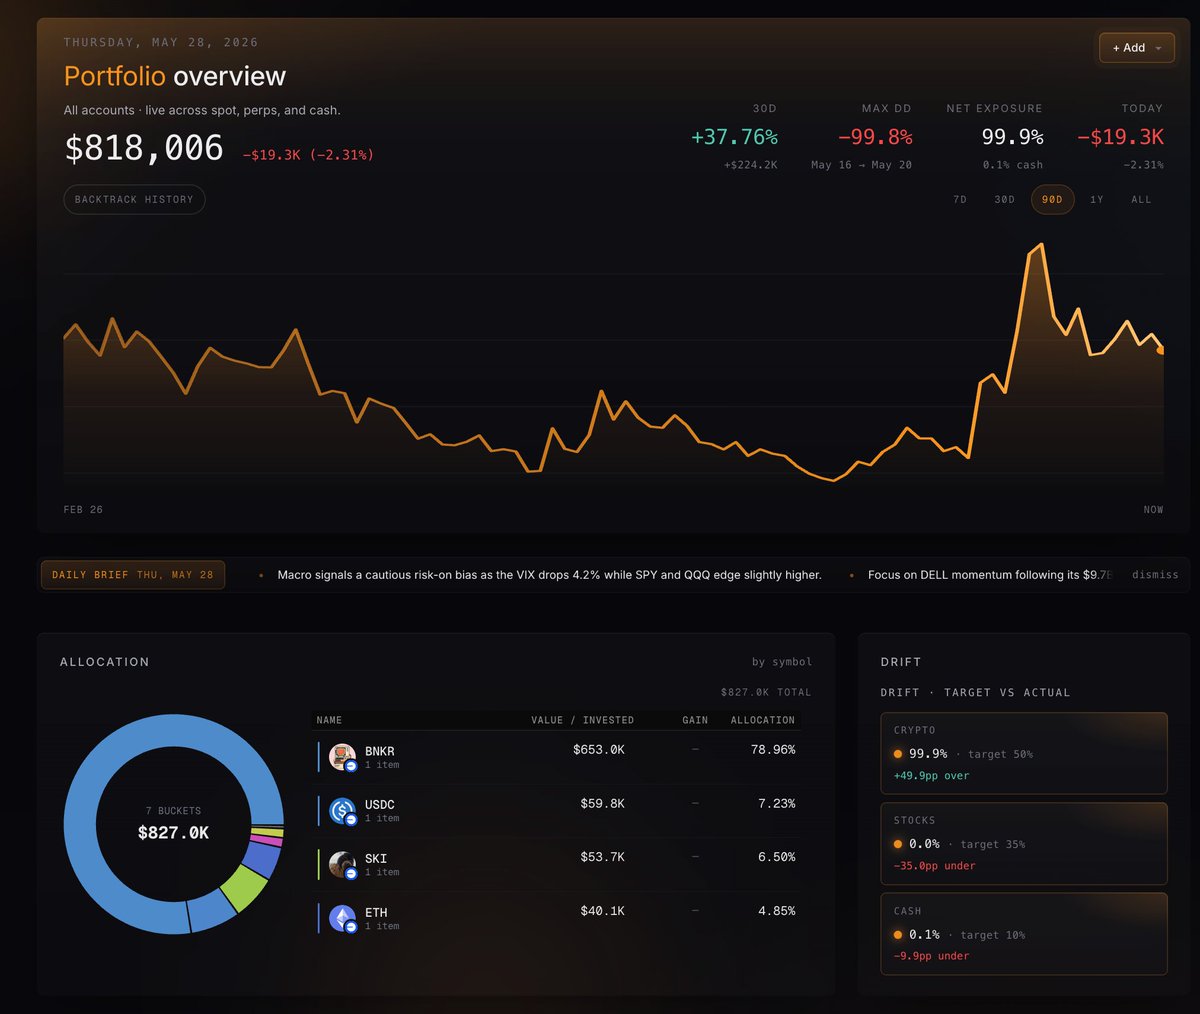This screenshot has width=1200, height=1014.
Task: Click the + Add button
Action: 1137,48
